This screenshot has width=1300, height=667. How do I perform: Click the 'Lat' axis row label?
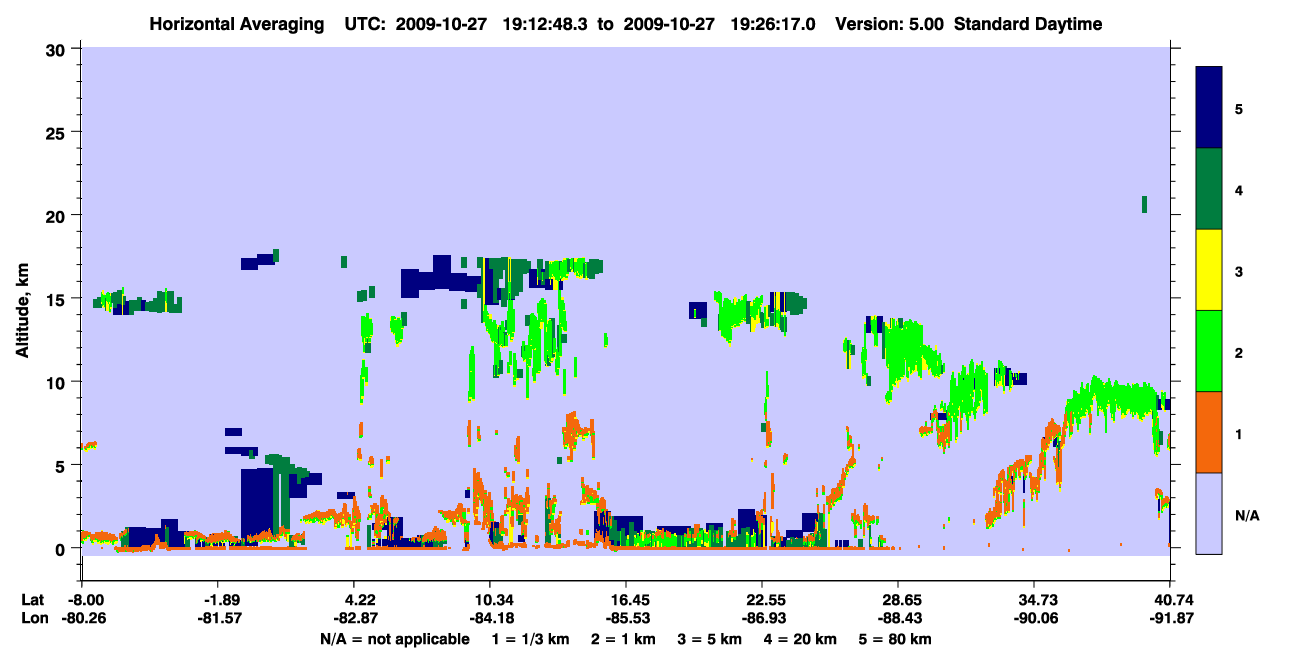click(33, 600)
